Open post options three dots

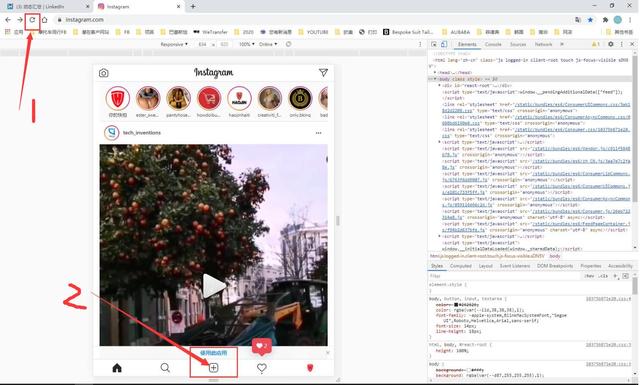coord(318,133)
